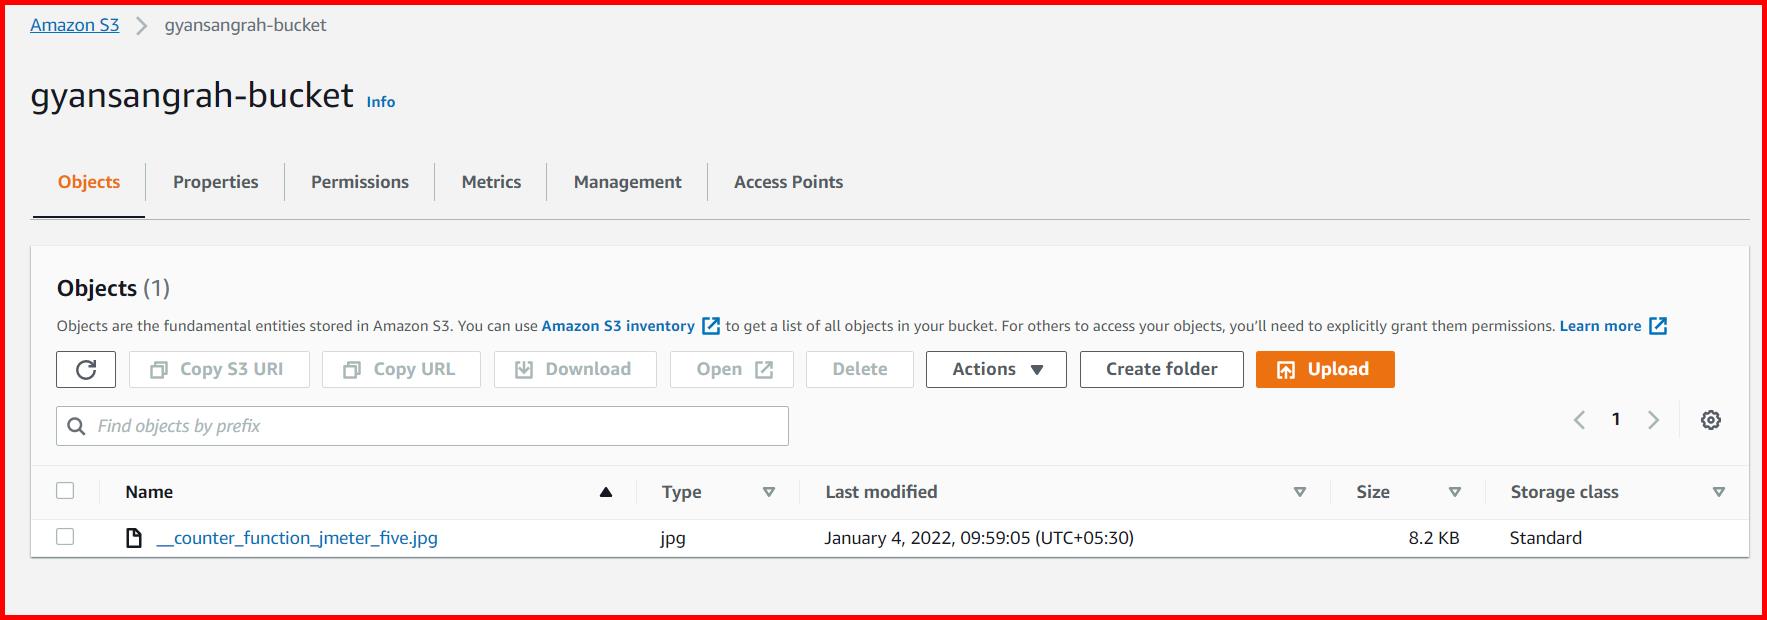The height and width of the screenshot is (620, 1767).
Task: Tick the checkbox for __counter_function_jmeter_five.jpg
Action: (65, 536)
